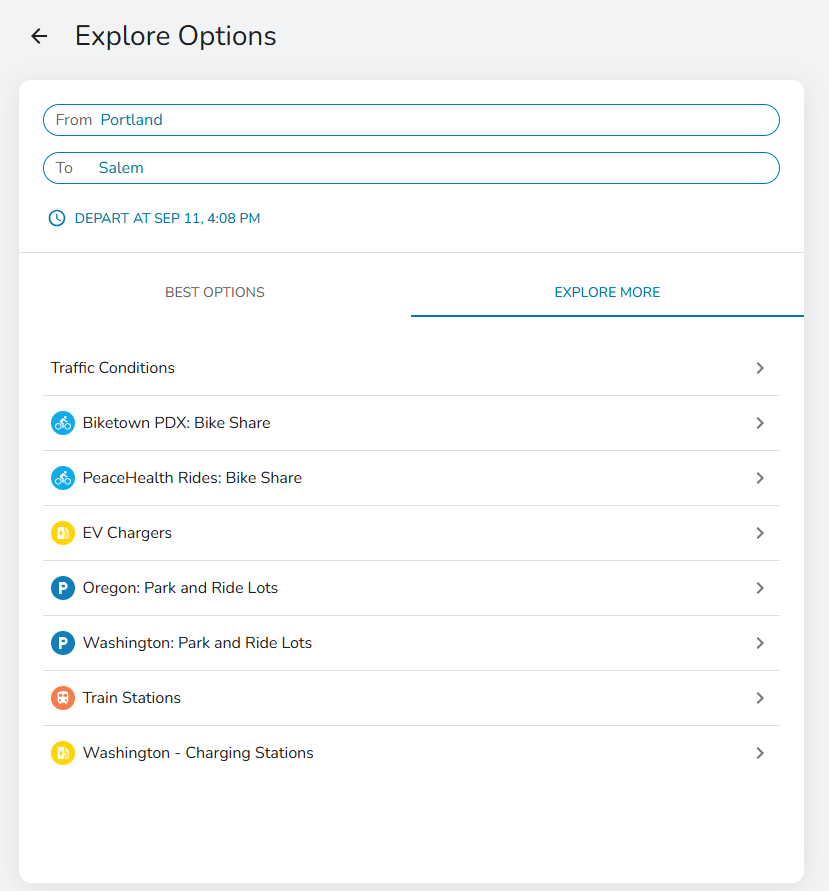
Task: Click the Train Stations orange icon
Action: pyautogui.click(x=63, y=698)
